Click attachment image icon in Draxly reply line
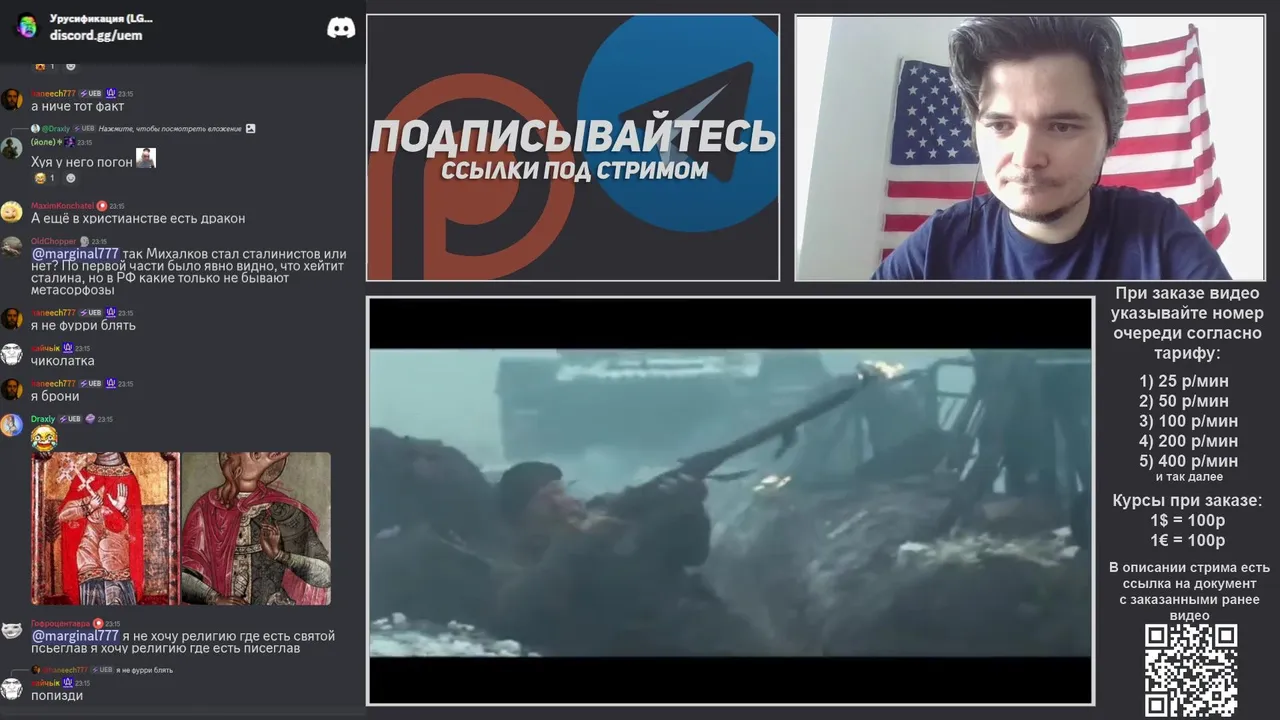The height and width of the screenshot is (720, 1280). [250, 128]
